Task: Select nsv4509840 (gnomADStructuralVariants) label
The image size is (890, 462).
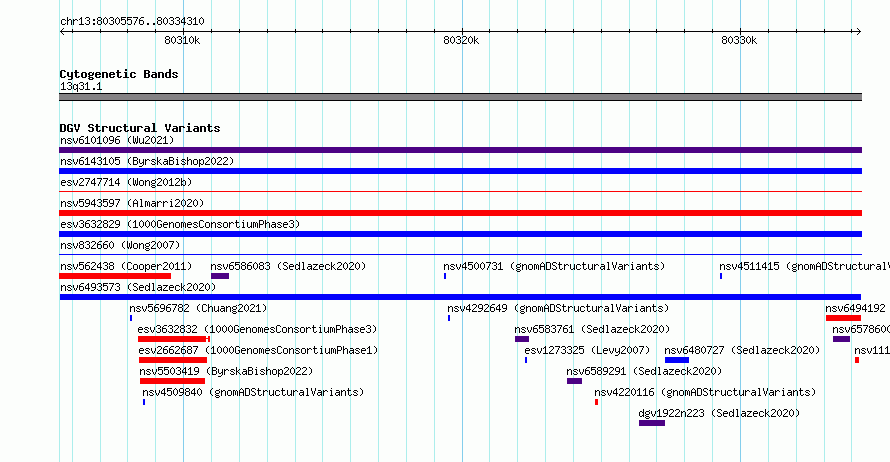Action: tap(253, 392)
